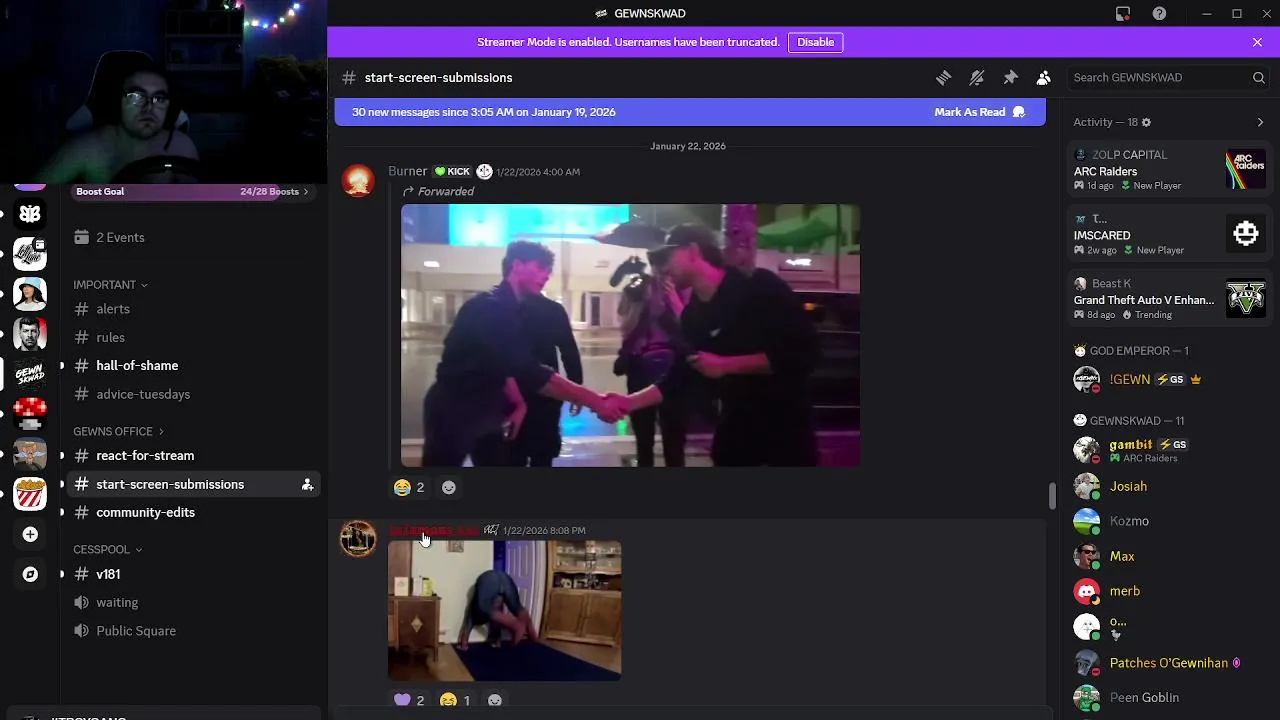Click the search magnifier icon

1258,78
